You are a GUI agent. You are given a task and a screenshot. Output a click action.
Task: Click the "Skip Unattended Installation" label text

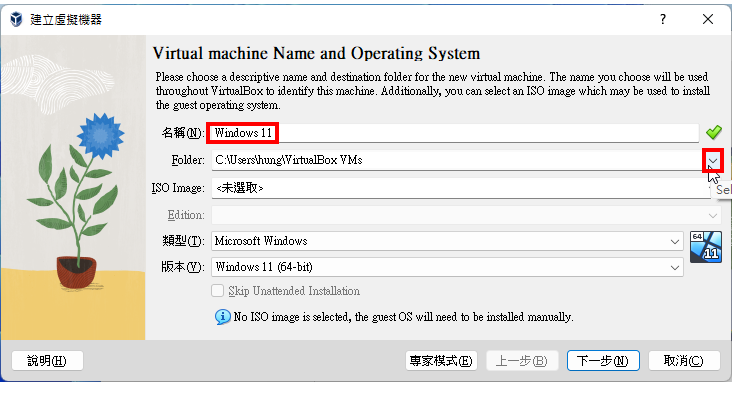[294, 291]
